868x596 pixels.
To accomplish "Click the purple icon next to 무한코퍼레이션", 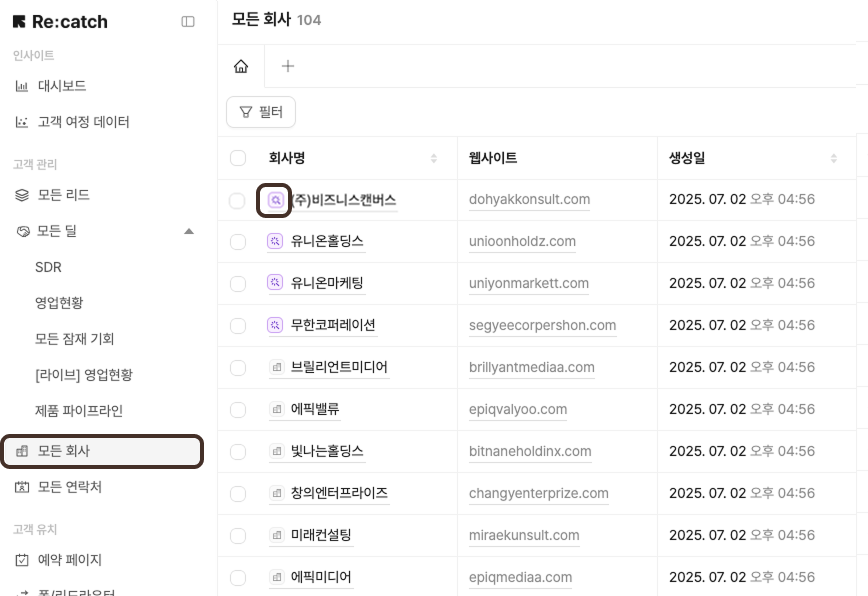I will tap(276, 325).
